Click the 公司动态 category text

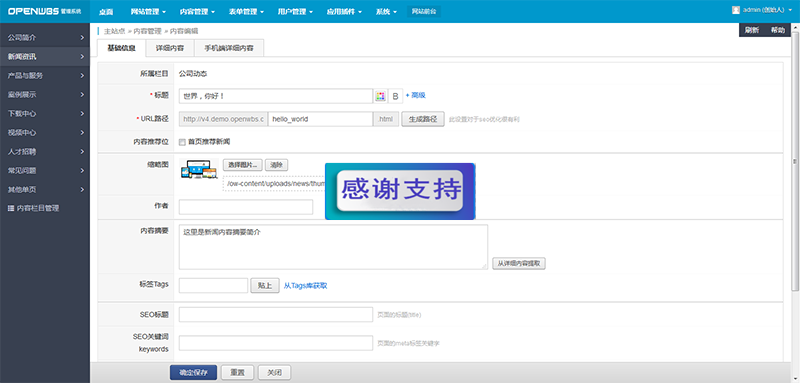(193, 73)
